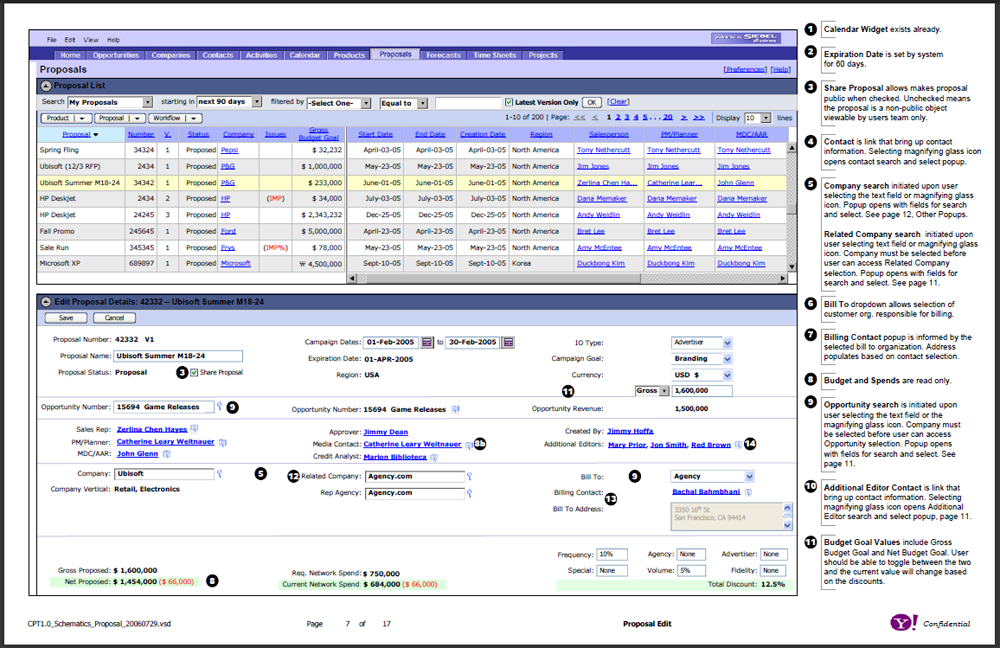
Task: Switch to the Forecasts tab
Action: pyautogui.click(x=443, y=55)
